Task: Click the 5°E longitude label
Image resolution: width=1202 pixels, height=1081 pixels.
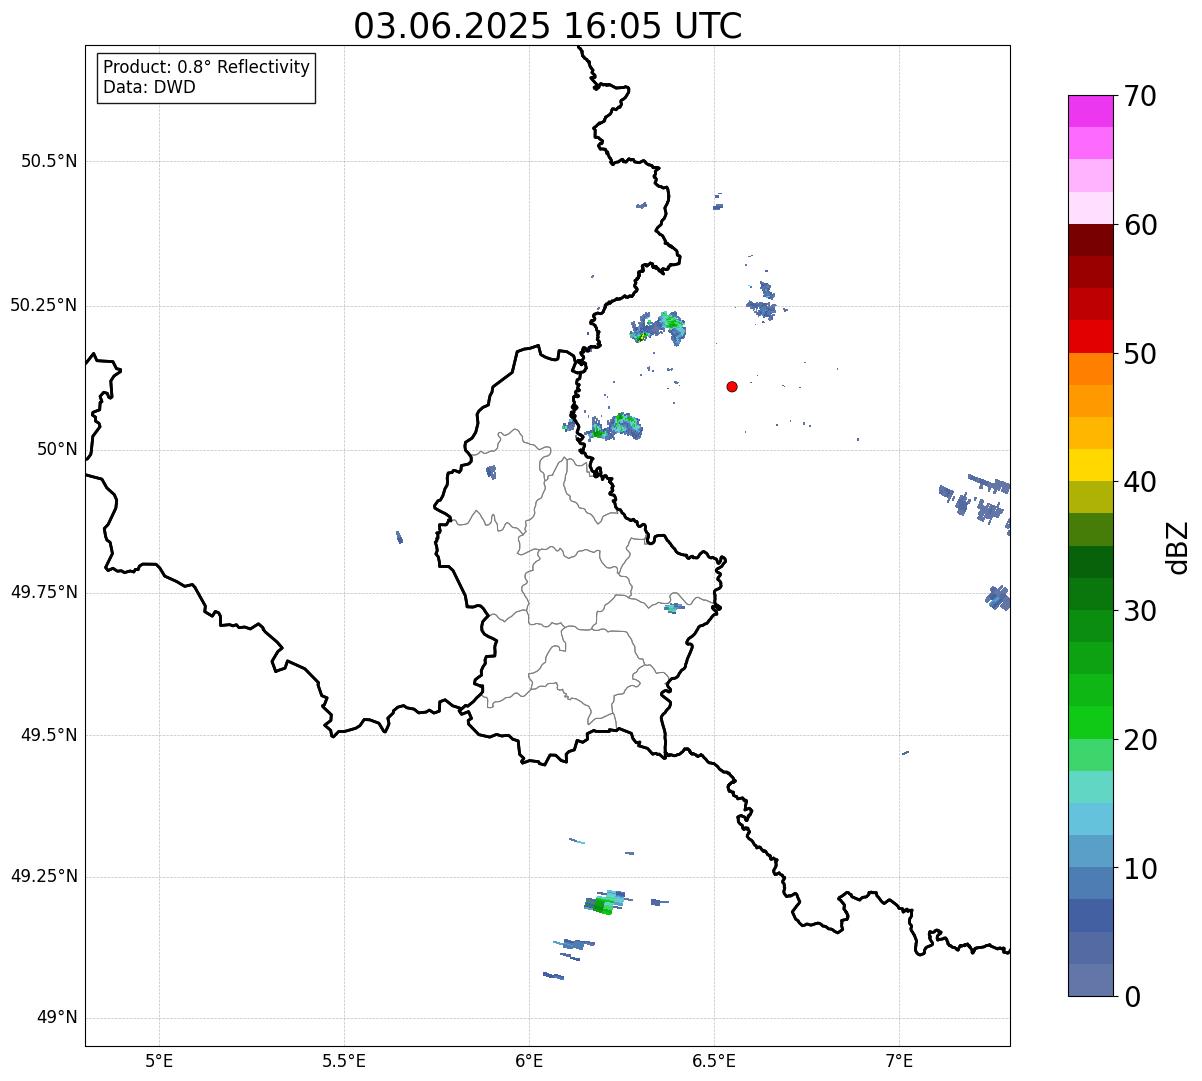Action: (x=159, y=1060)
